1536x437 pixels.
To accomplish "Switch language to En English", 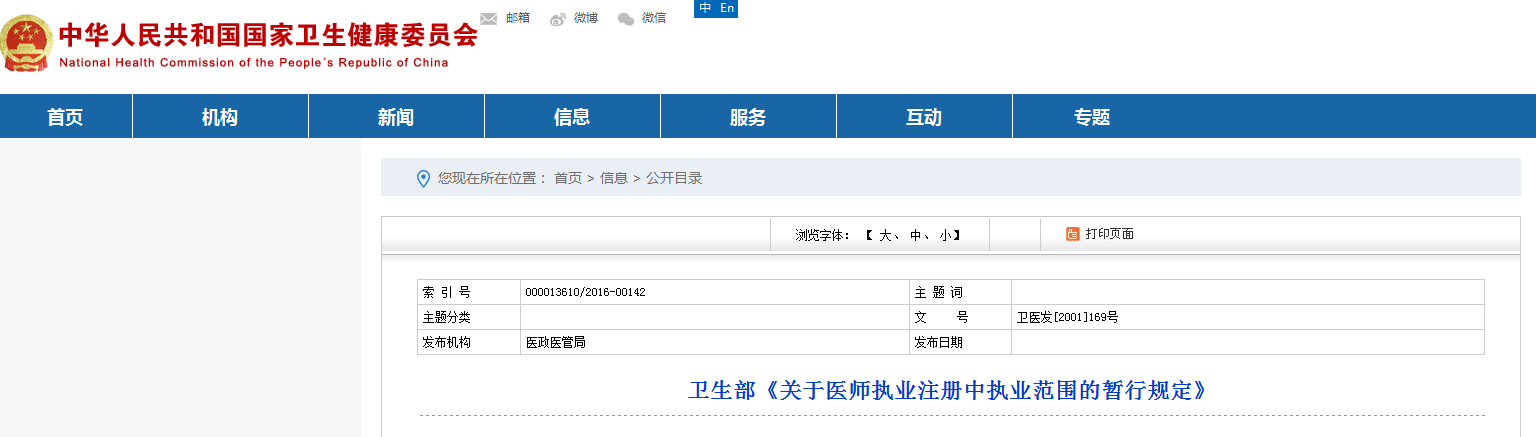I will click(727, 8).
